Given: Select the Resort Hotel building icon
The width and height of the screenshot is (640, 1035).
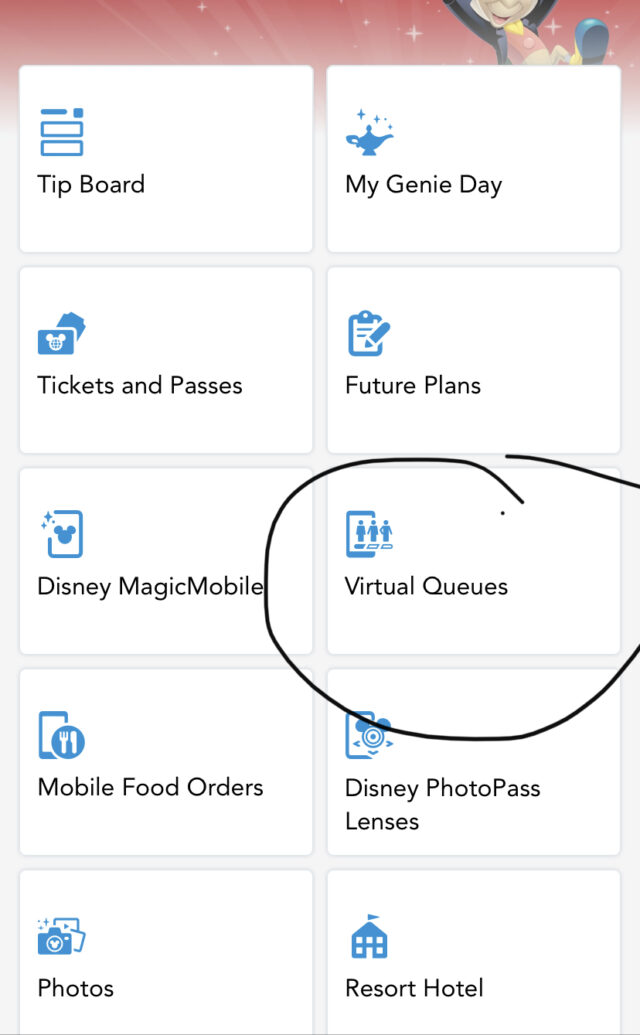Looking at the screenshot, I should click(x=370, y=936).
